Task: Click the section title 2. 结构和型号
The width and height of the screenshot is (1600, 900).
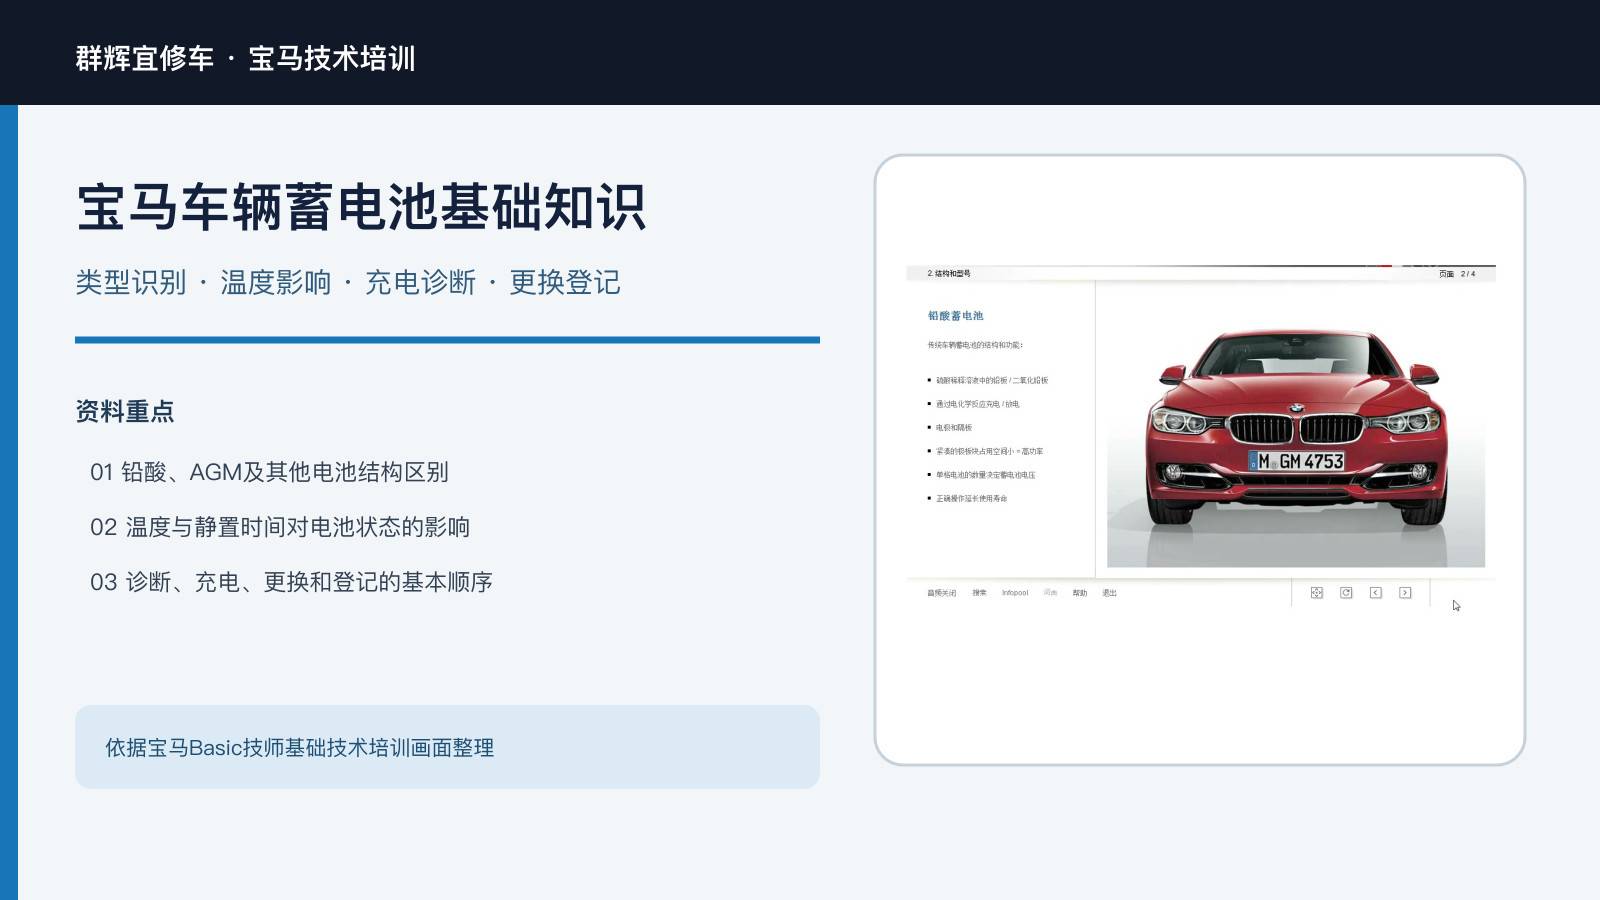Action: click(948, 273)
